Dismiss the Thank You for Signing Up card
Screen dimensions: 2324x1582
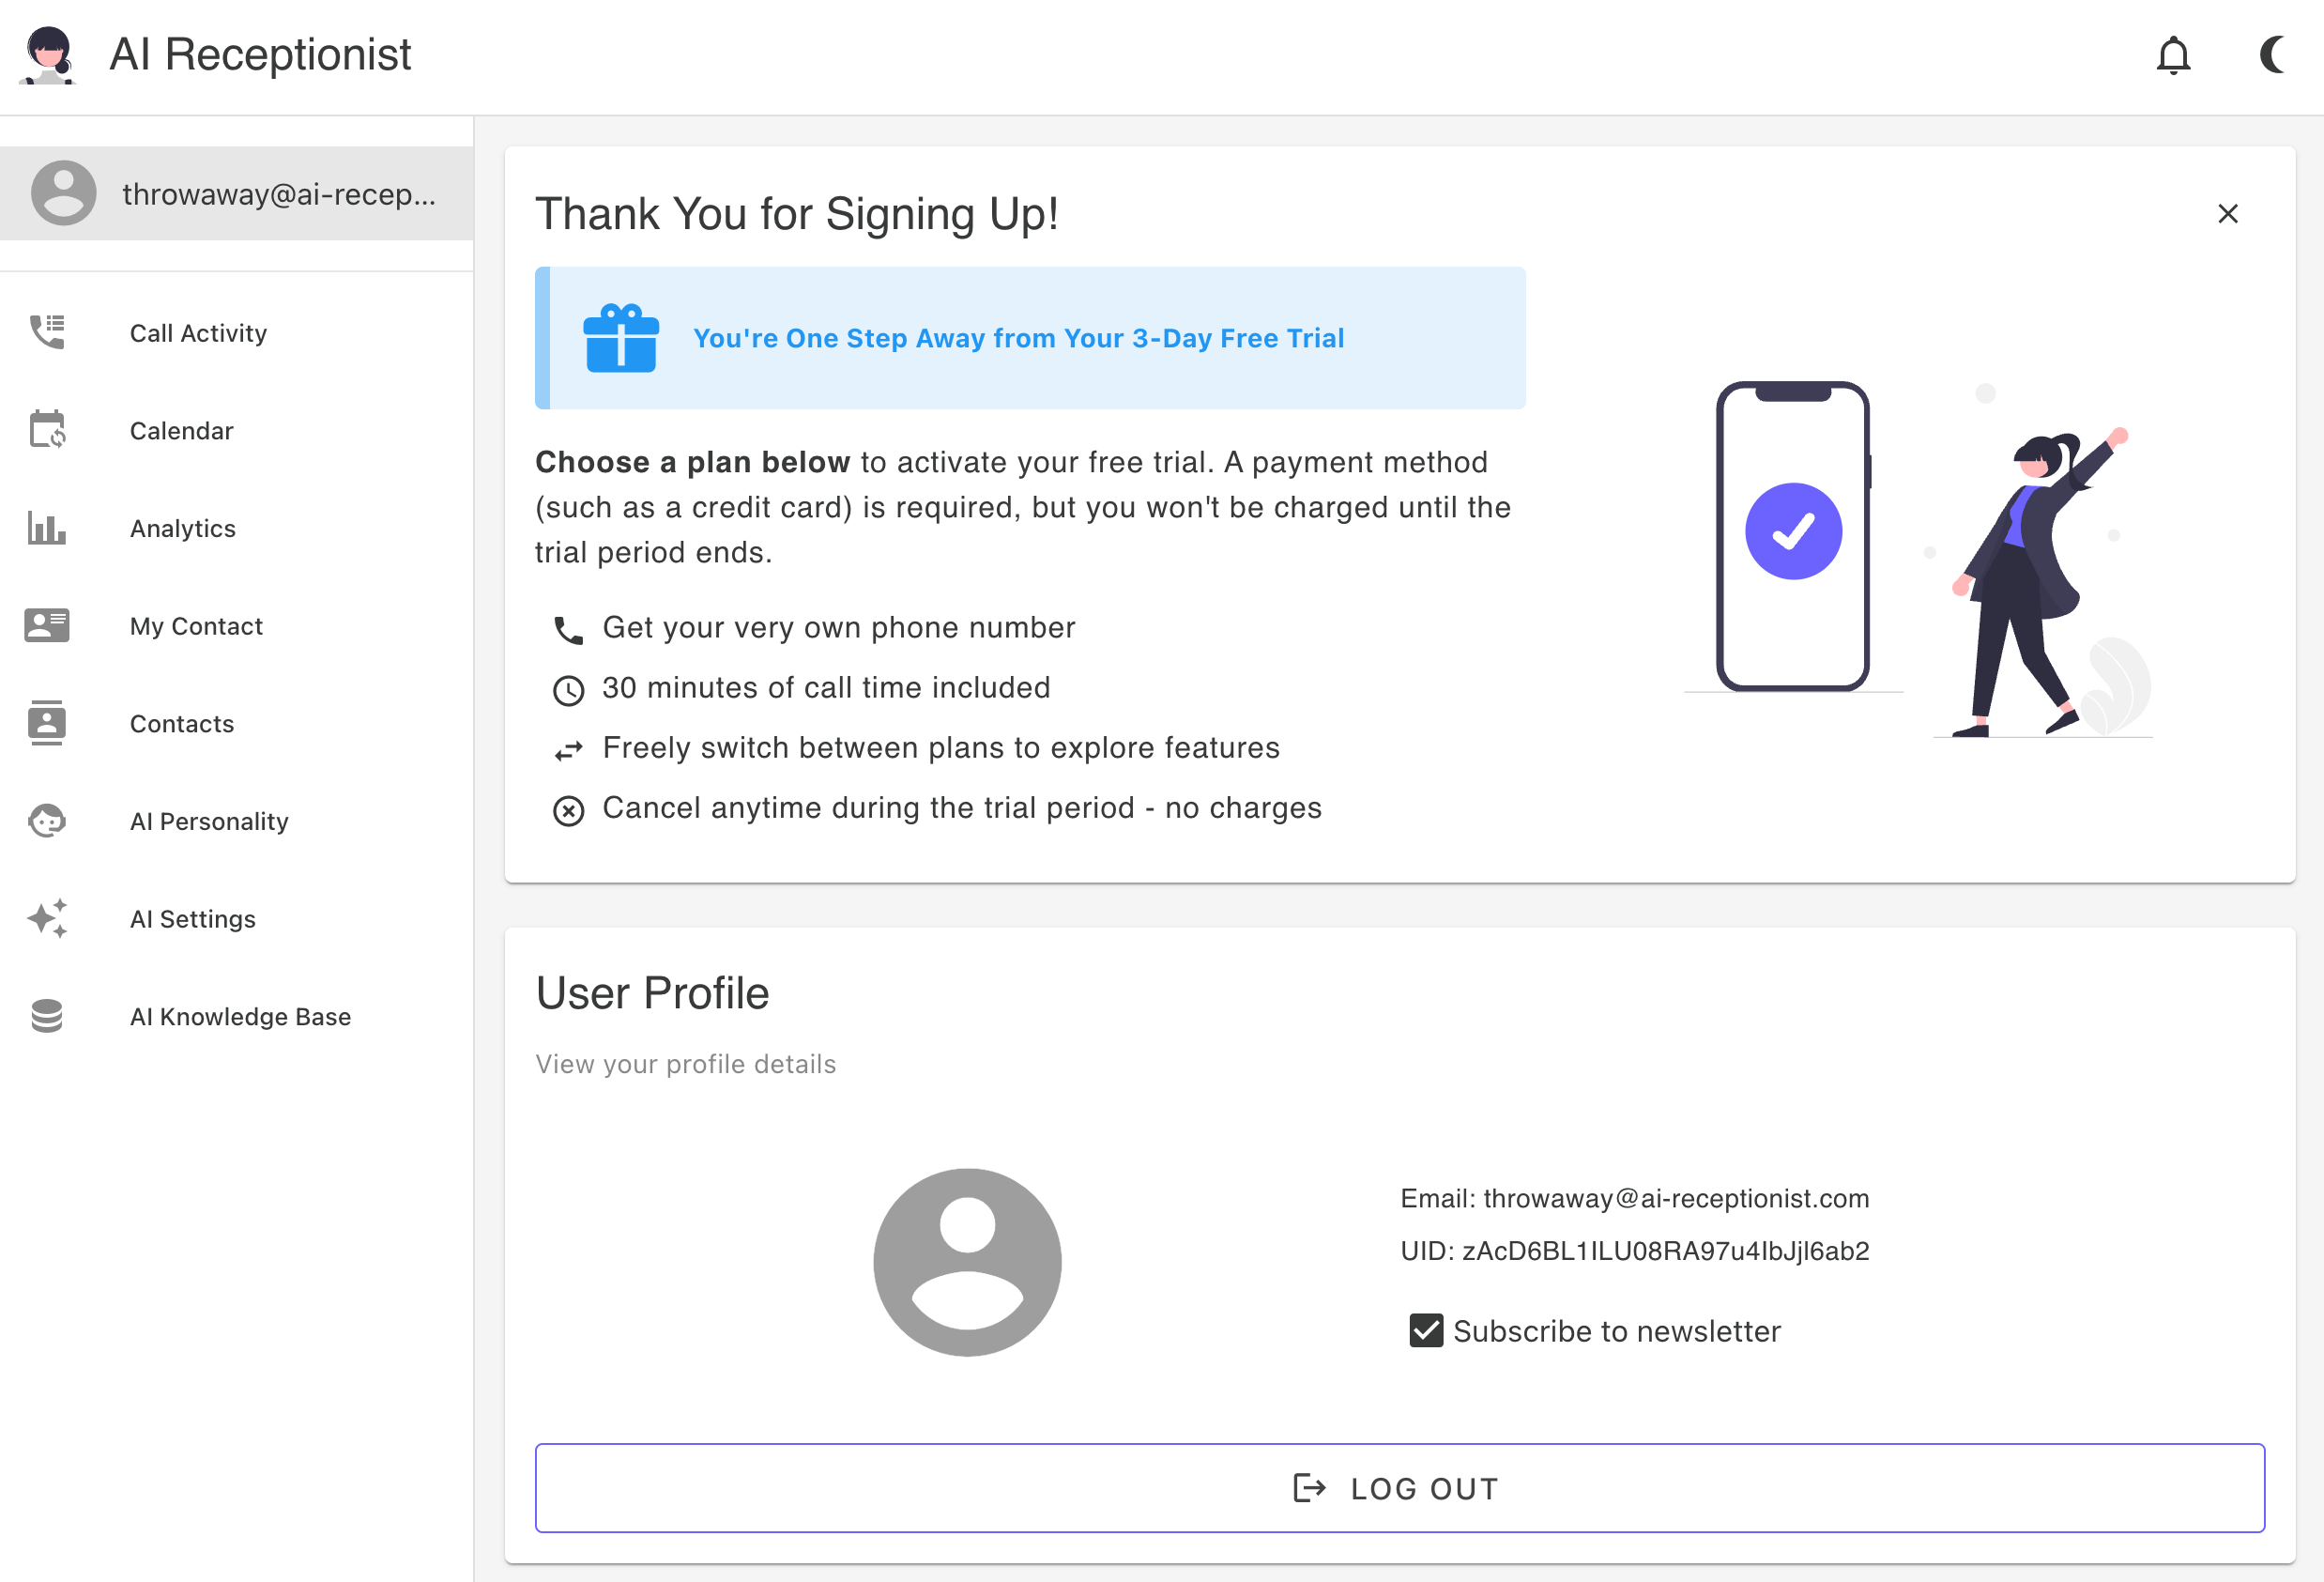(2228, 213)
